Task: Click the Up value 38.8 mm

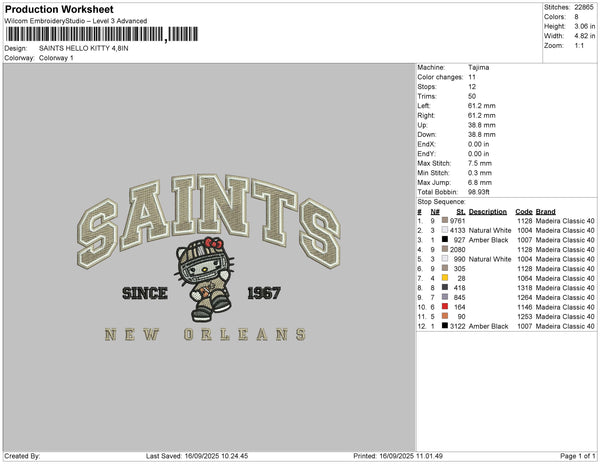Action: tap(481, 125)
